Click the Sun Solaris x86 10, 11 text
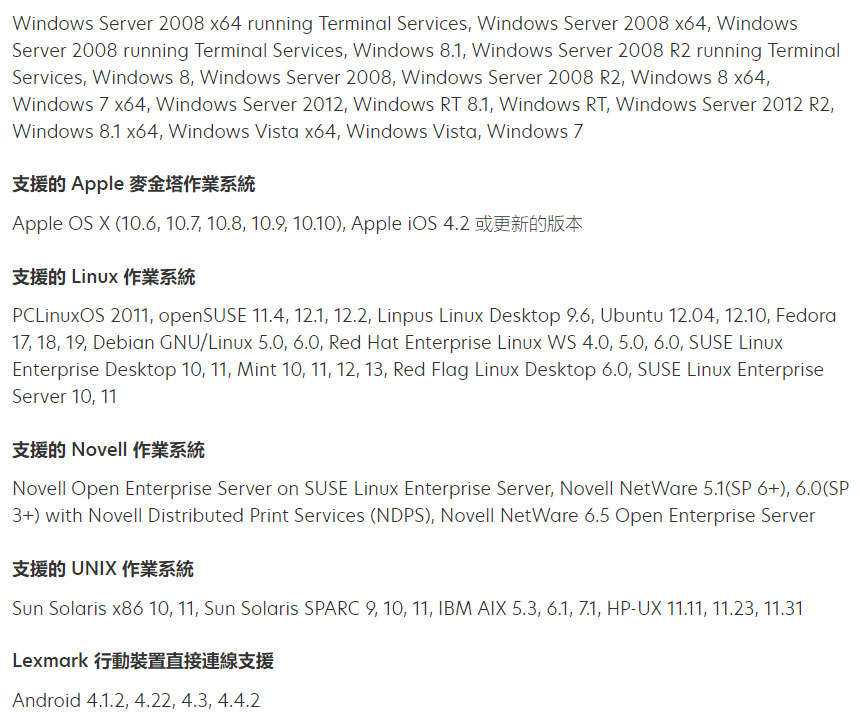Viewport: 860px width, 723px height. (x=104, y=608)
